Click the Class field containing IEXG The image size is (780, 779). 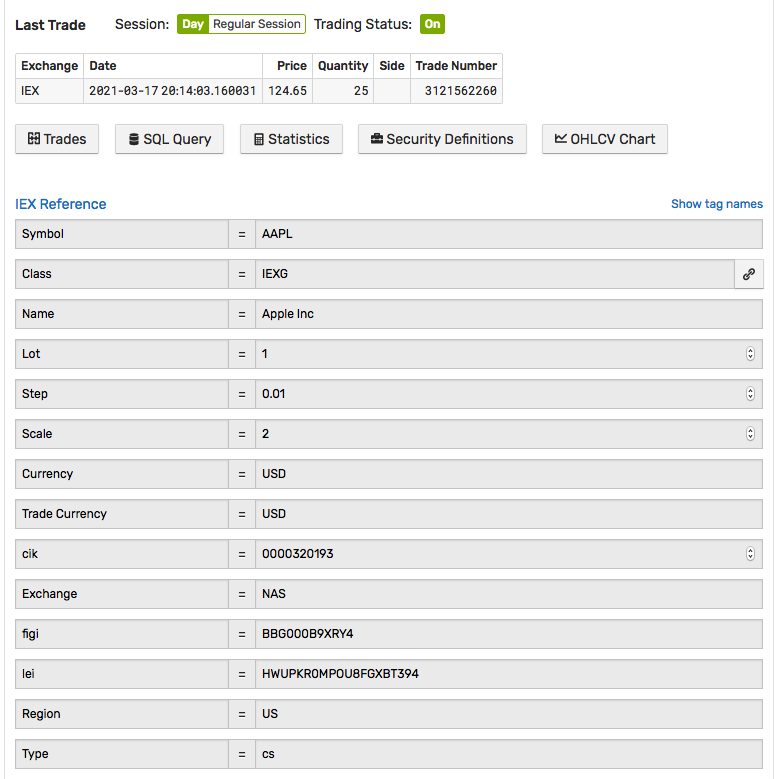[495, 274]
